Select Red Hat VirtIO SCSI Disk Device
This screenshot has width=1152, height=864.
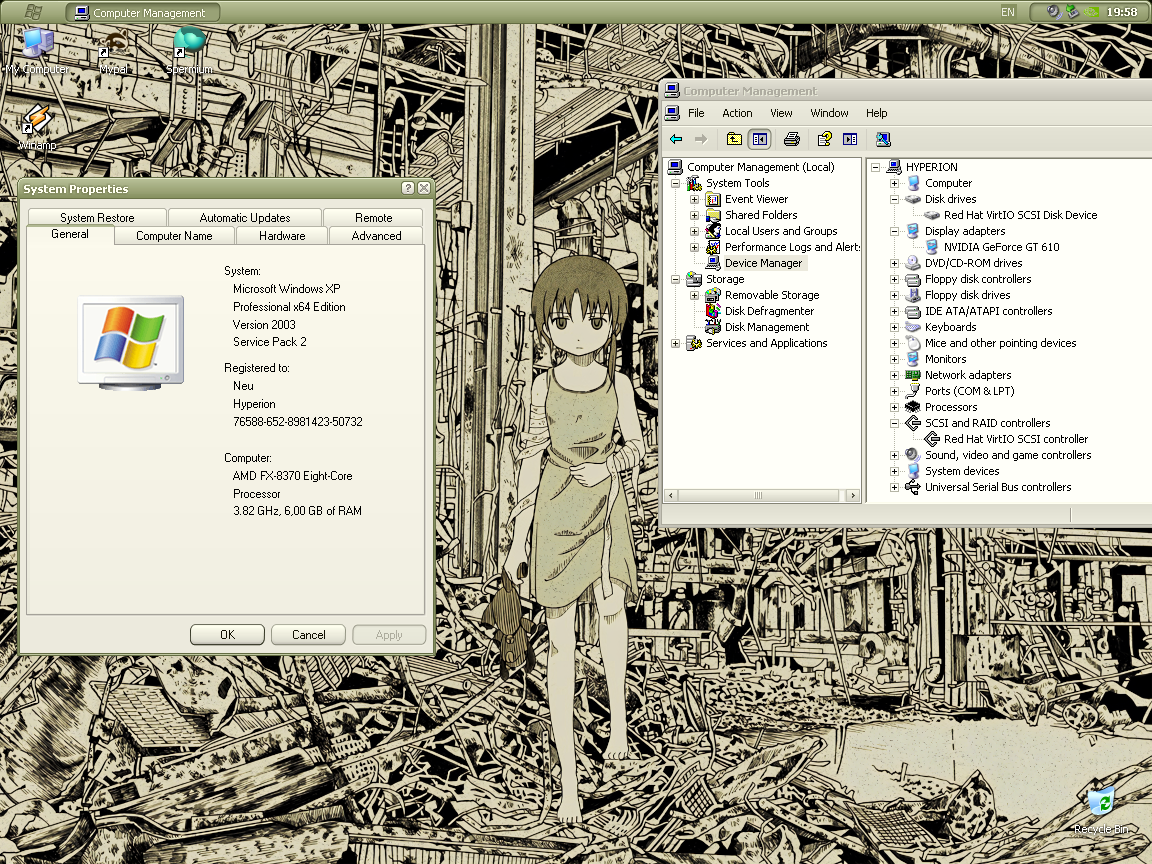[x=1020, y=215]
